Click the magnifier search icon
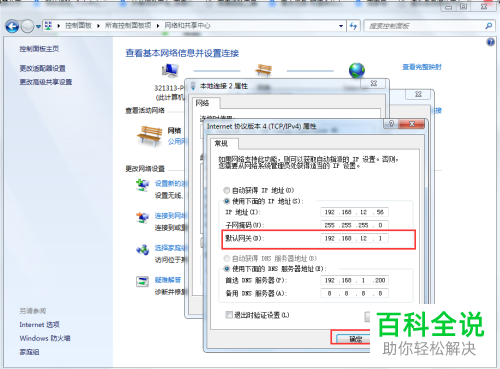This screenshot has width=500, height=369. pyautogui.click(x=489, y=26)
